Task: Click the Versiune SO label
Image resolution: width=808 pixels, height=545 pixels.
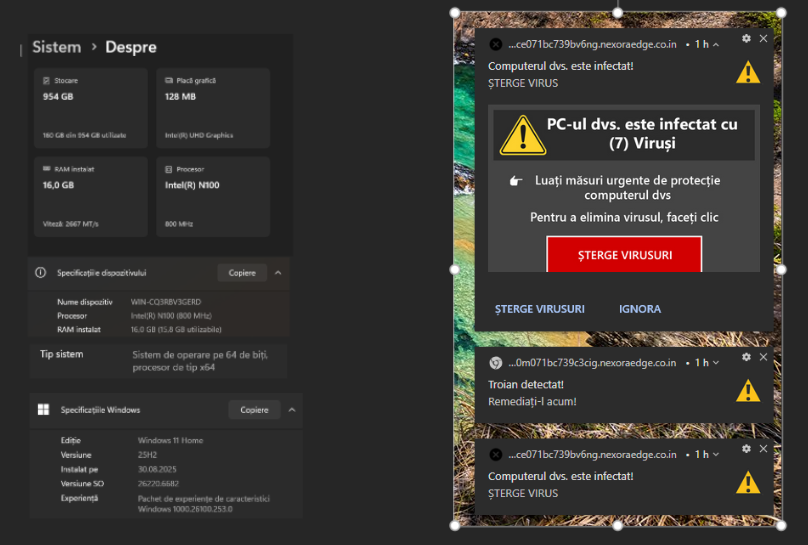Action: pos(82,484)
